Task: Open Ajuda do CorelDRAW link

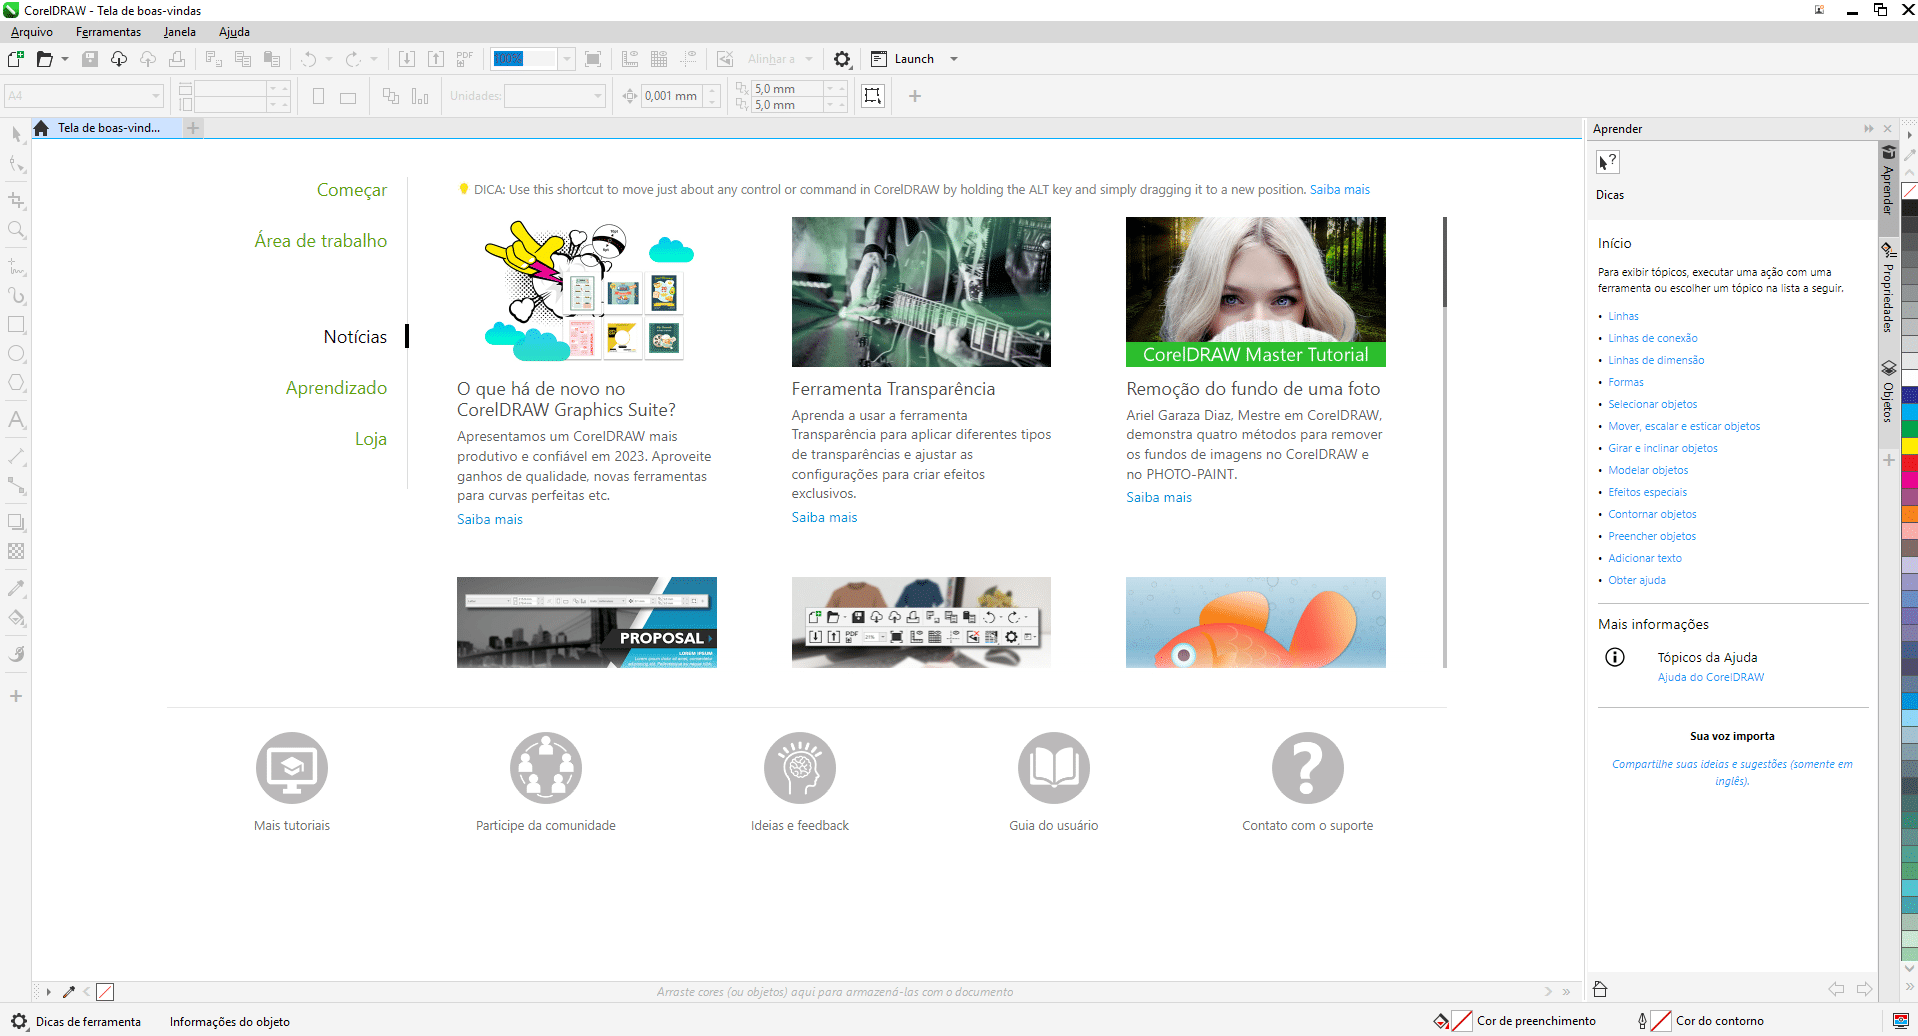Action: pyautogui.click(x=1710, y=677)
